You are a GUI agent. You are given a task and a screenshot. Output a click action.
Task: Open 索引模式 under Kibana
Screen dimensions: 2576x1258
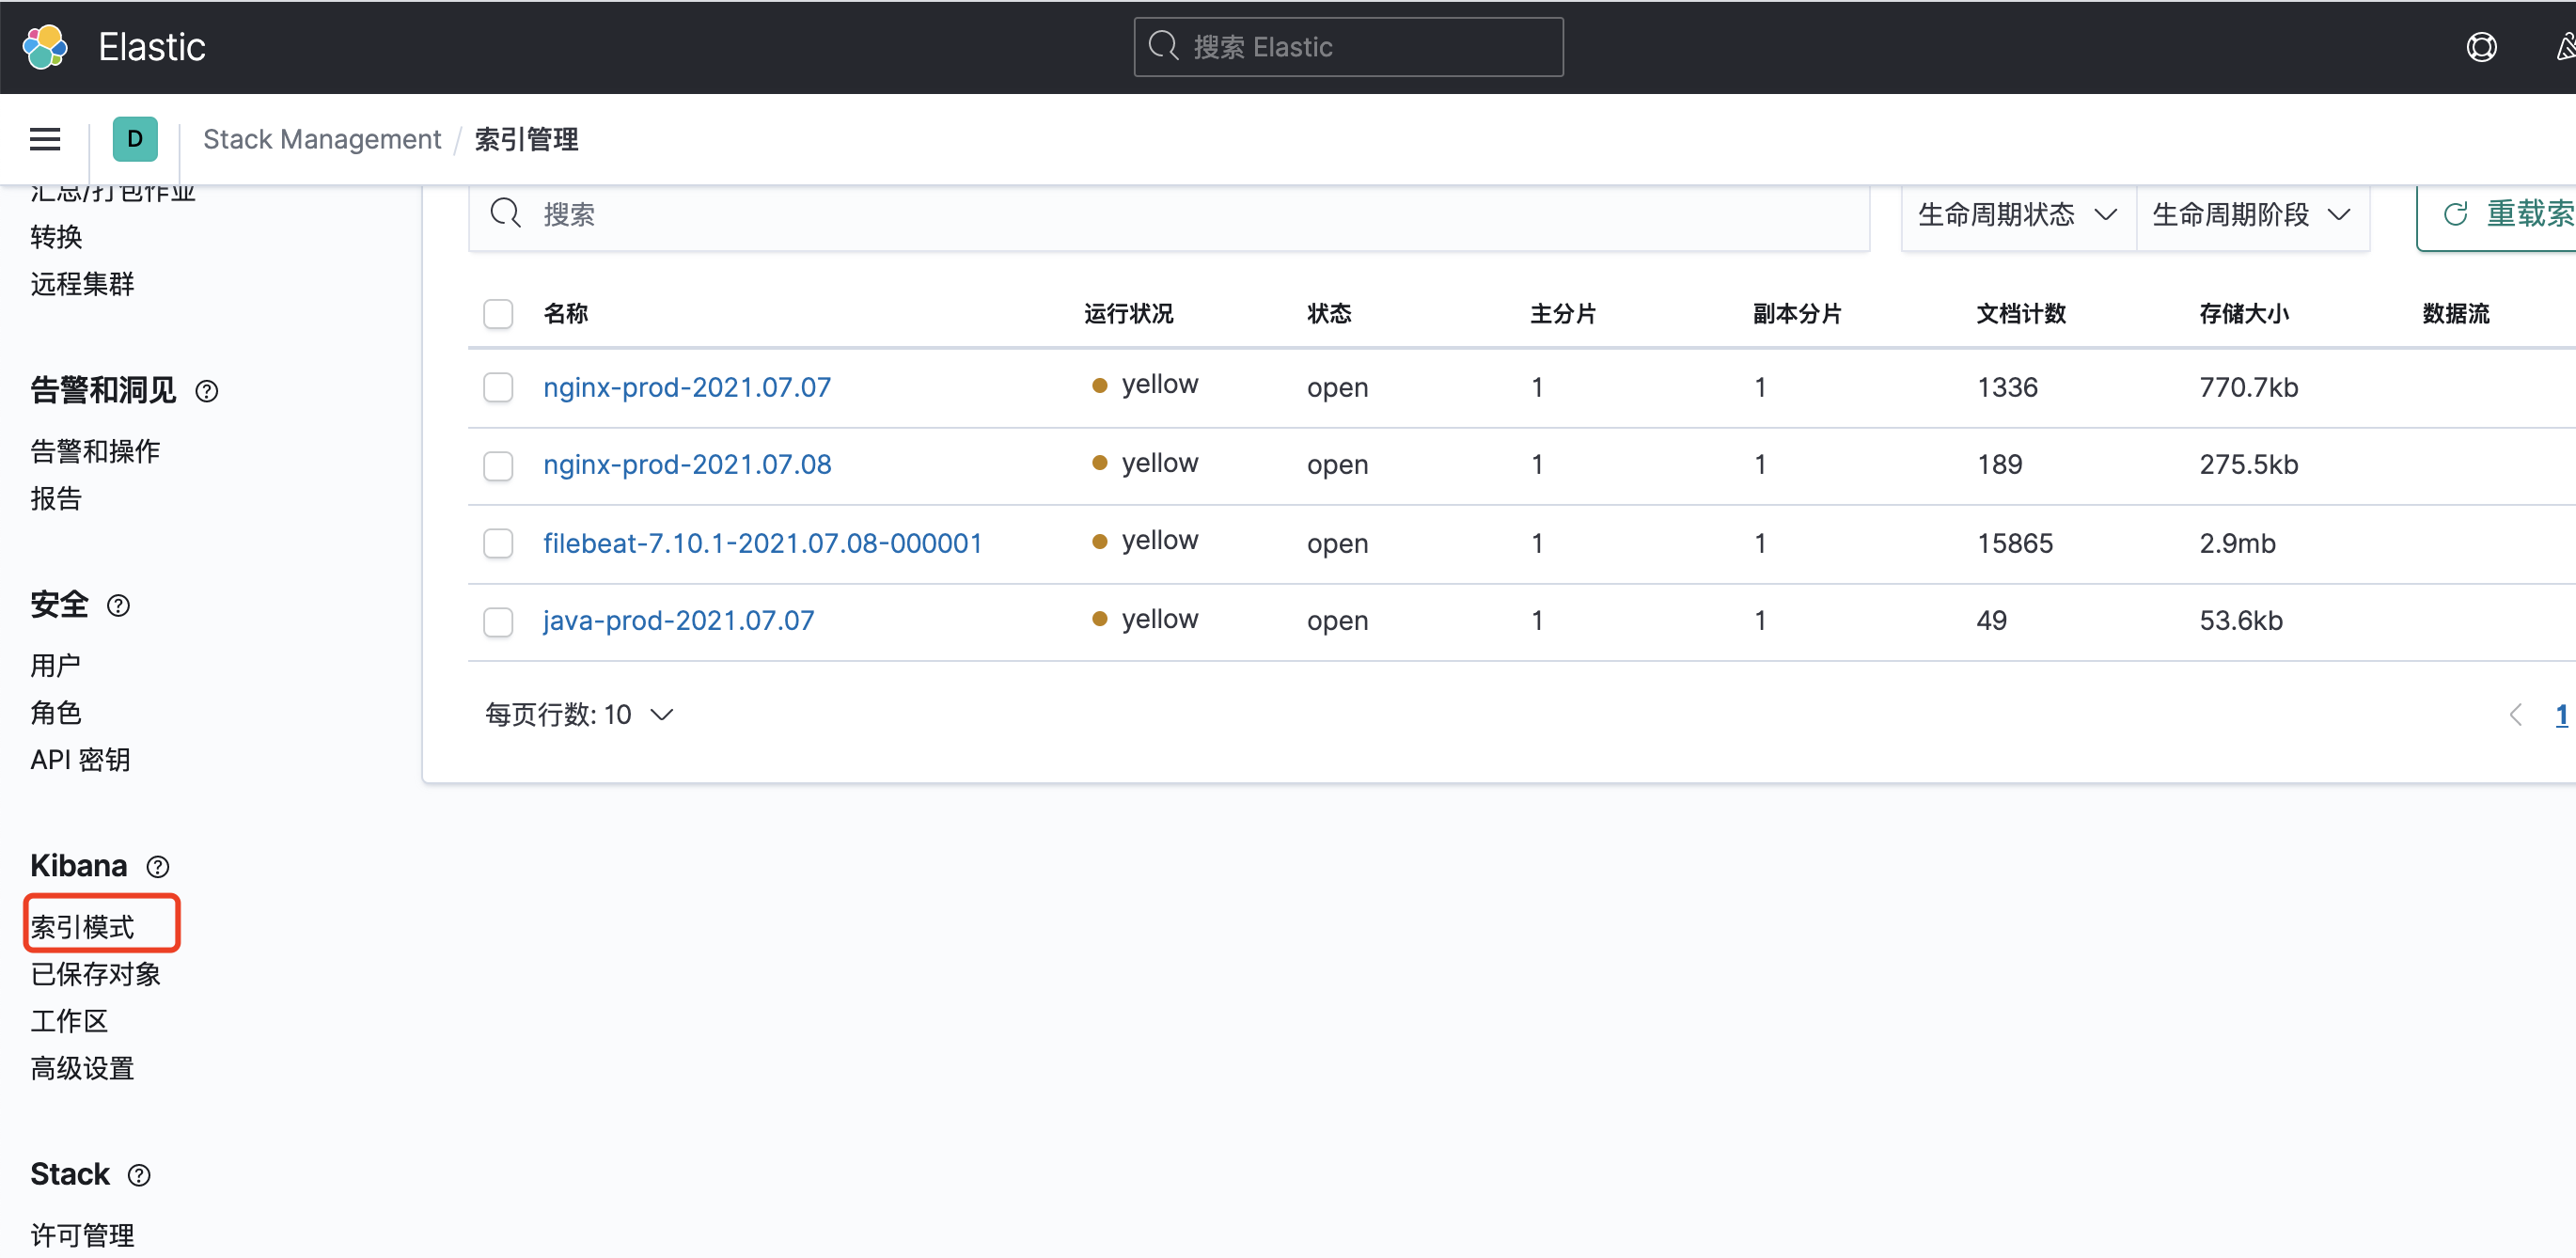(82, 927)
